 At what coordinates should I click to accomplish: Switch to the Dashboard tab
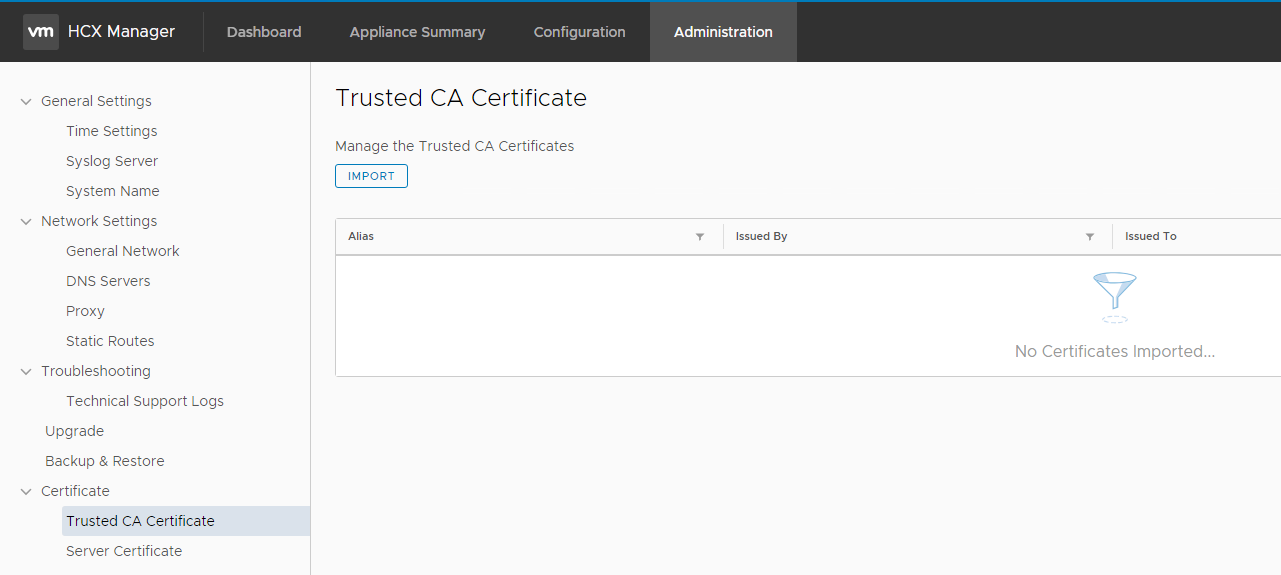(x=264, y=32)
